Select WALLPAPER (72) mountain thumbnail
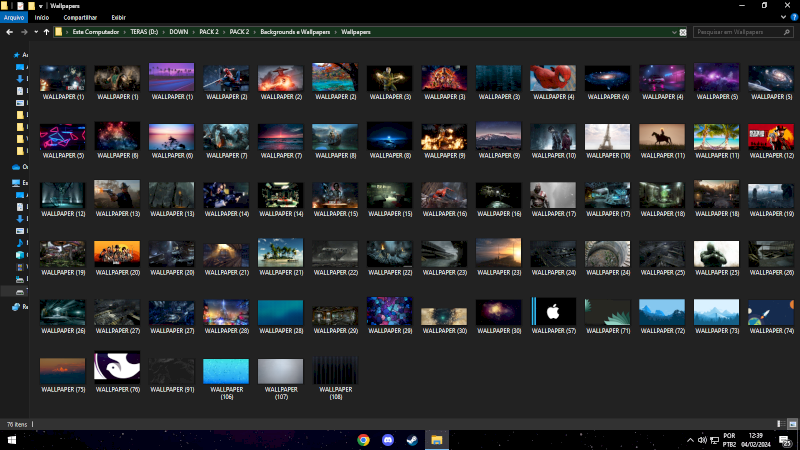The image size is (800, 450). (x=662, y=312)
